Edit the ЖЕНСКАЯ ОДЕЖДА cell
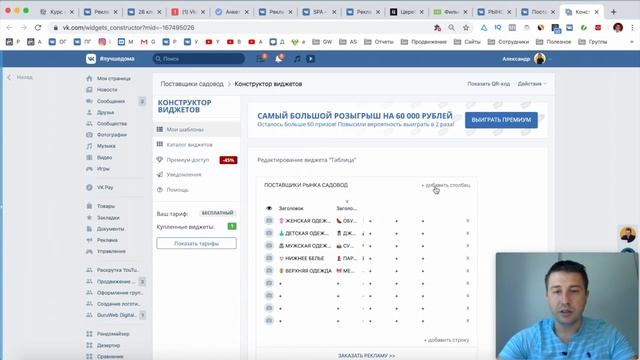 (x=305, y=221)
